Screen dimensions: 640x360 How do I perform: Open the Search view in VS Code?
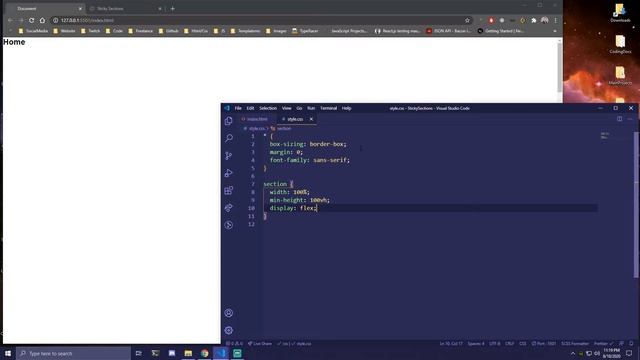pyautogui.click(x=229, y=138)
